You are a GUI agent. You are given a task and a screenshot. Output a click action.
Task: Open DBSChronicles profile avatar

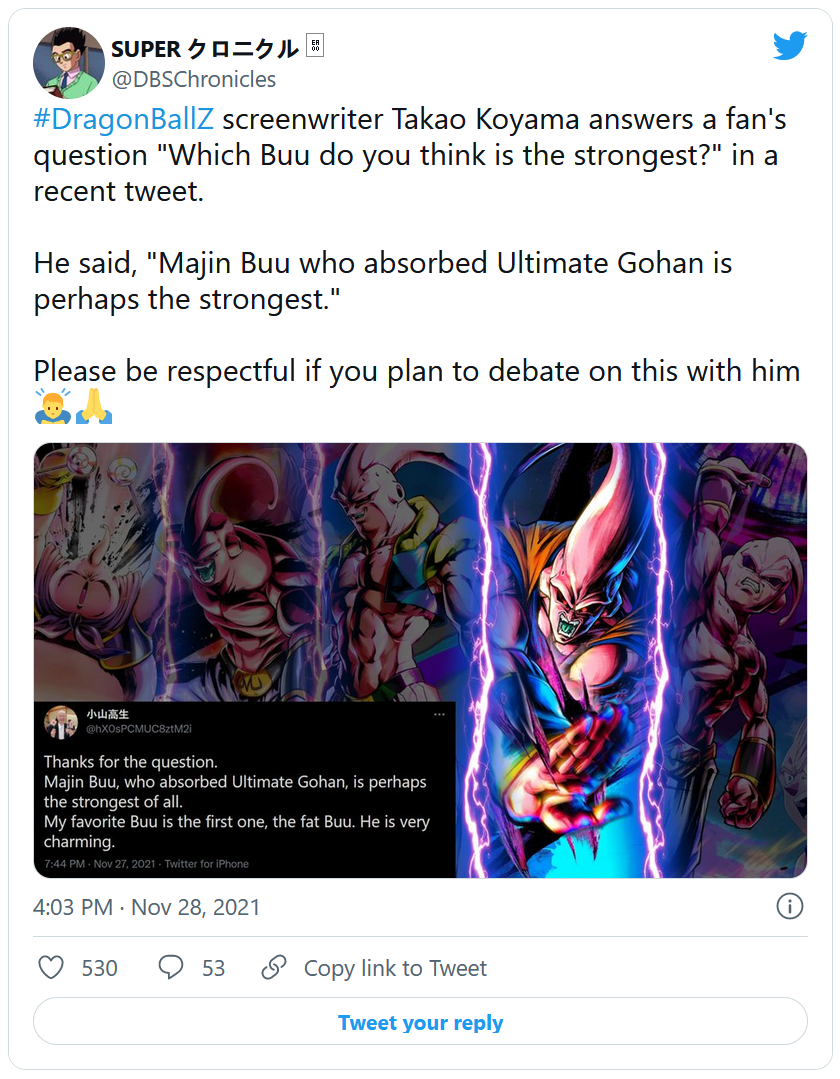pyautogui.click(x=69, y=63)
